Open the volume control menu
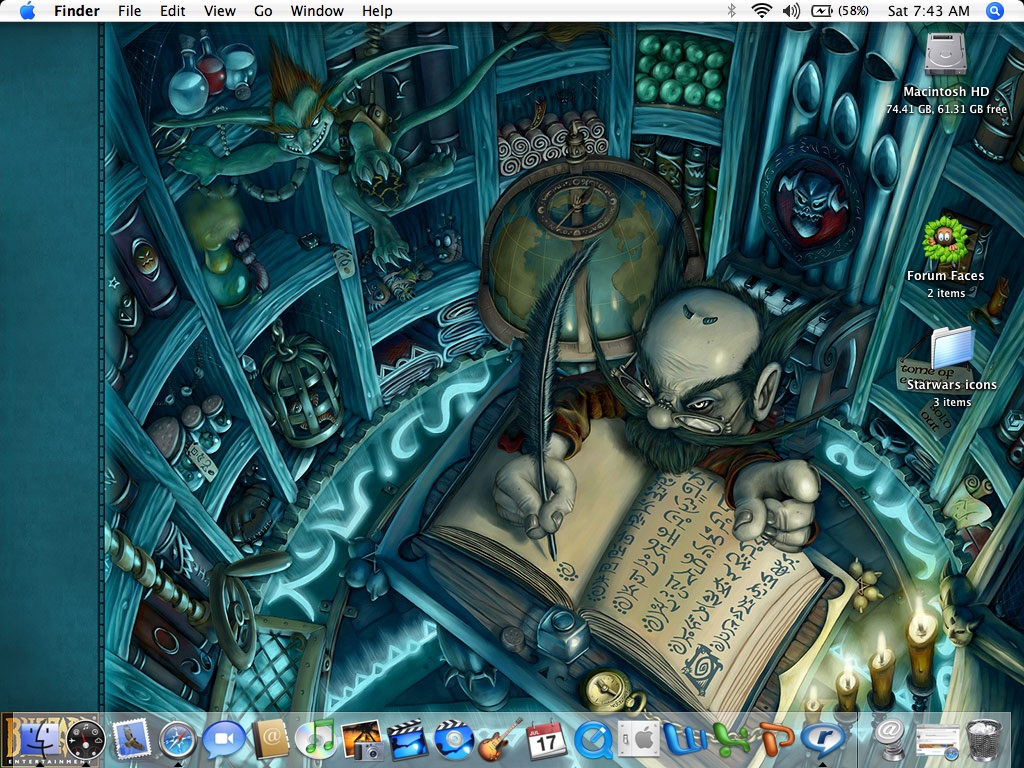Screen dimensions: 1024x768 tap(792, 11)
